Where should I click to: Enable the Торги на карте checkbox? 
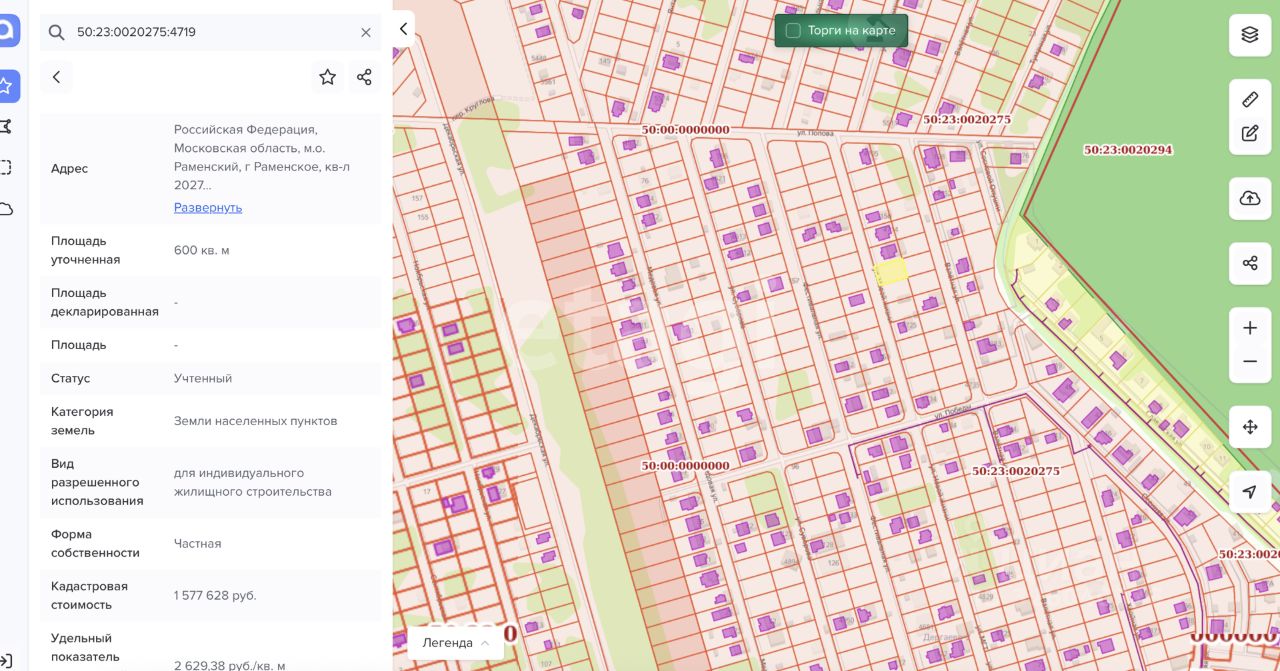pyautogui.click(x=793, y=31)
